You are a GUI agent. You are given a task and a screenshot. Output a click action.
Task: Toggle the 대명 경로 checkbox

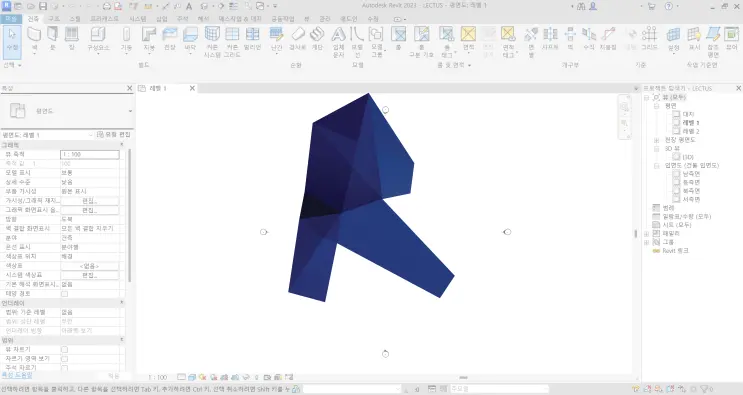(x=64, y=294)
